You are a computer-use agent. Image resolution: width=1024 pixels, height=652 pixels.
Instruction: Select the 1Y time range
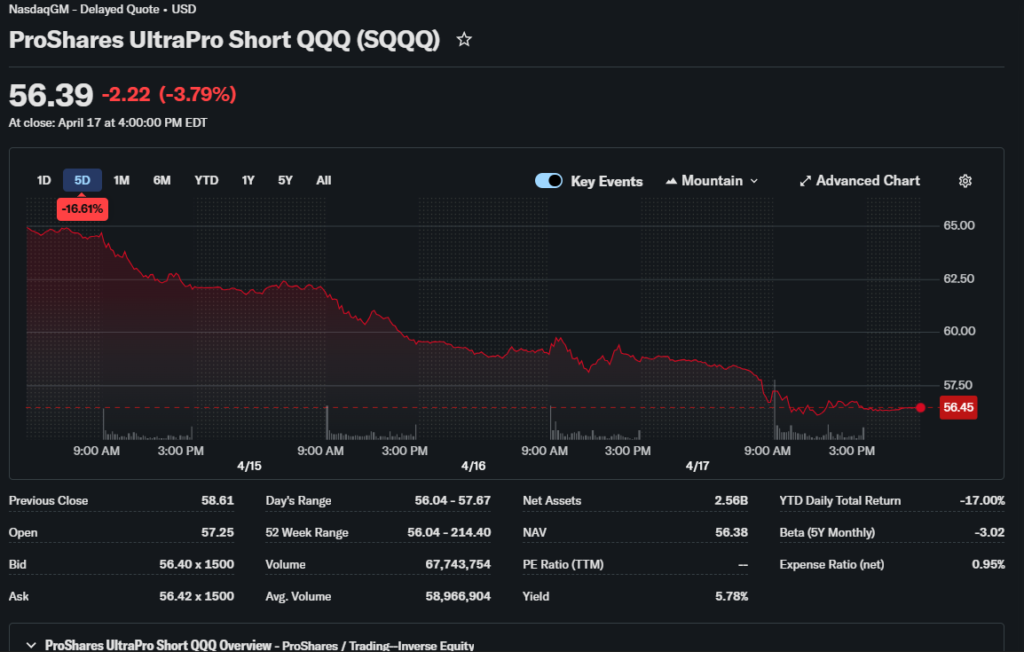(248, 181)
